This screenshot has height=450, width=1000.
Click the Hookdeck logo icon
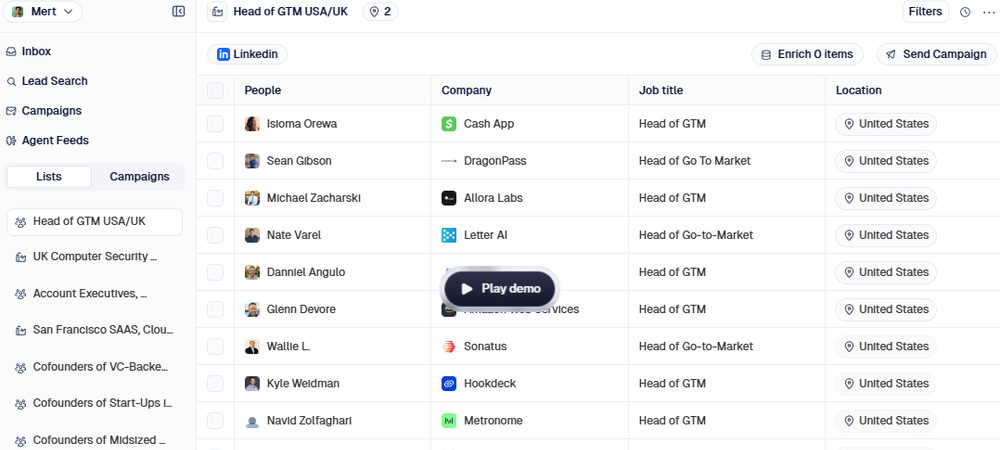(449, 383)
